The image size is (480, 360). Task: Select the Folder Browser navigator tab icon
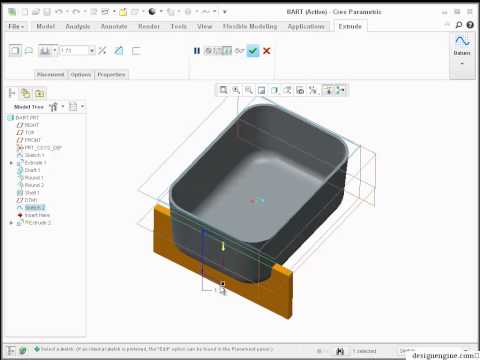coord(25,93)
